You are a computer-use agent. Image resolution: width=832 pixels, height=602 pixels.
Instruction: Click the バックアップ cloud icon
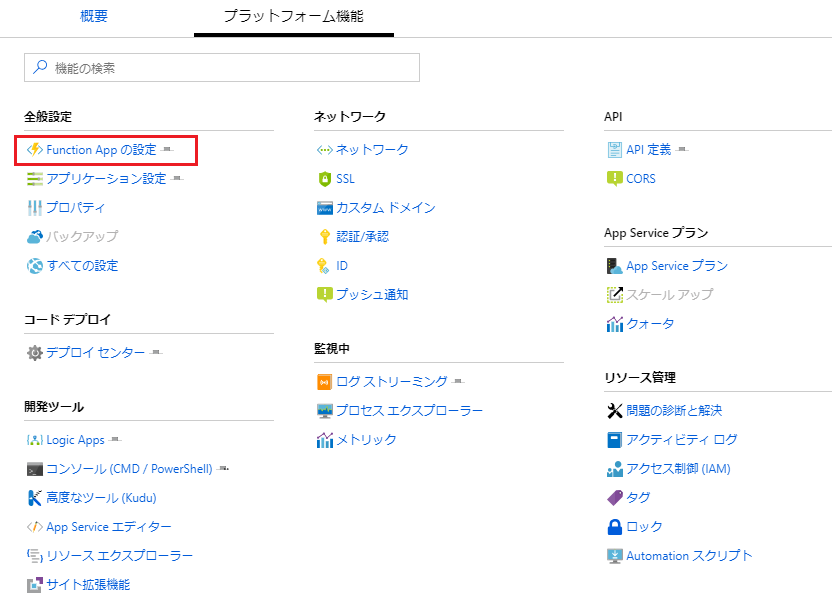(x=35, y=237)
